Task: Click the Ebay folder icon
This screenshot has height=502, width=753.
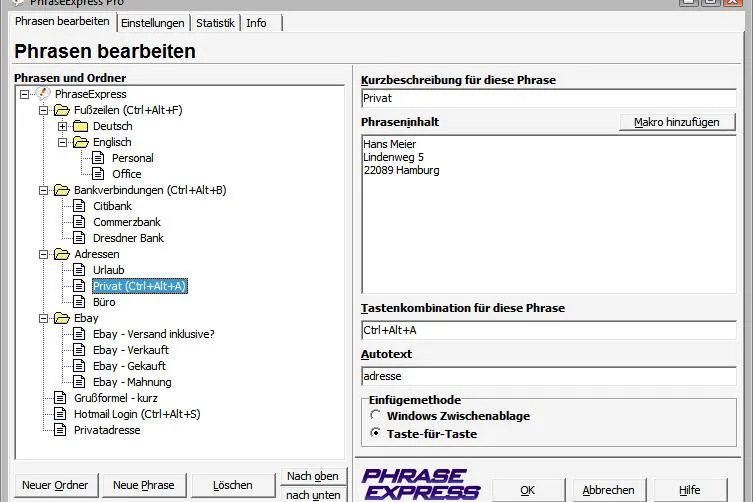Action: 61,318
